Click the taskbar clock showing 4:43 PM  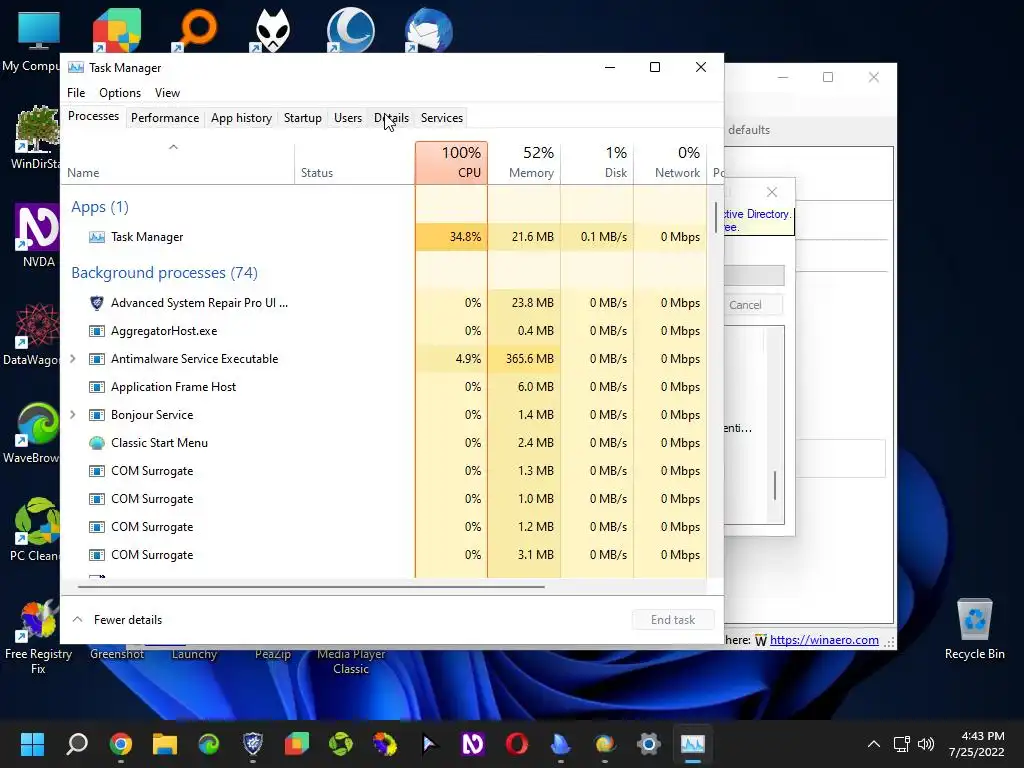976,744
